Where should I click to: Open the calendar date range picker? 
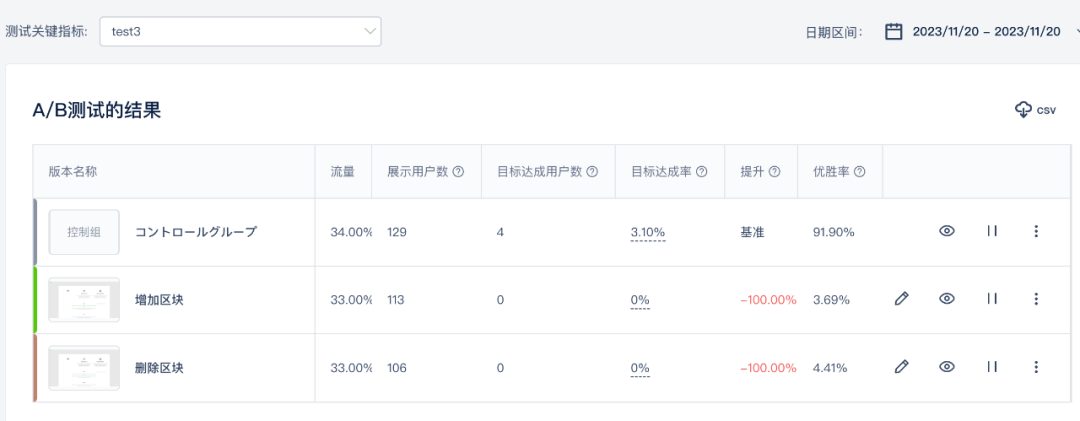(894, 32)
